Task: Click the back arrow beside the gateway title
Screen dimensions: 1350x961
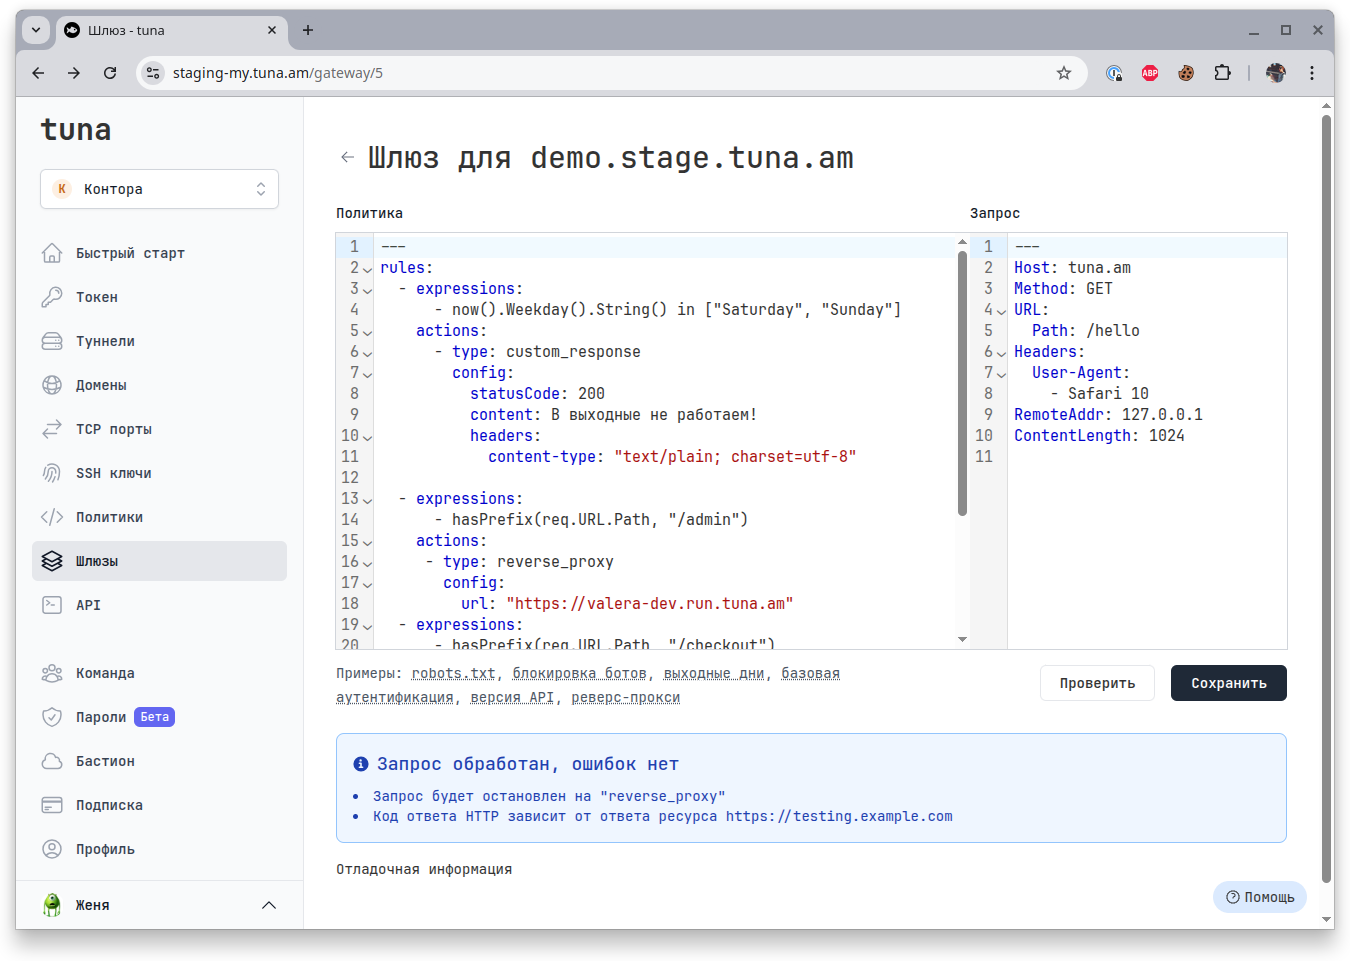Action: tap(347, 157)
